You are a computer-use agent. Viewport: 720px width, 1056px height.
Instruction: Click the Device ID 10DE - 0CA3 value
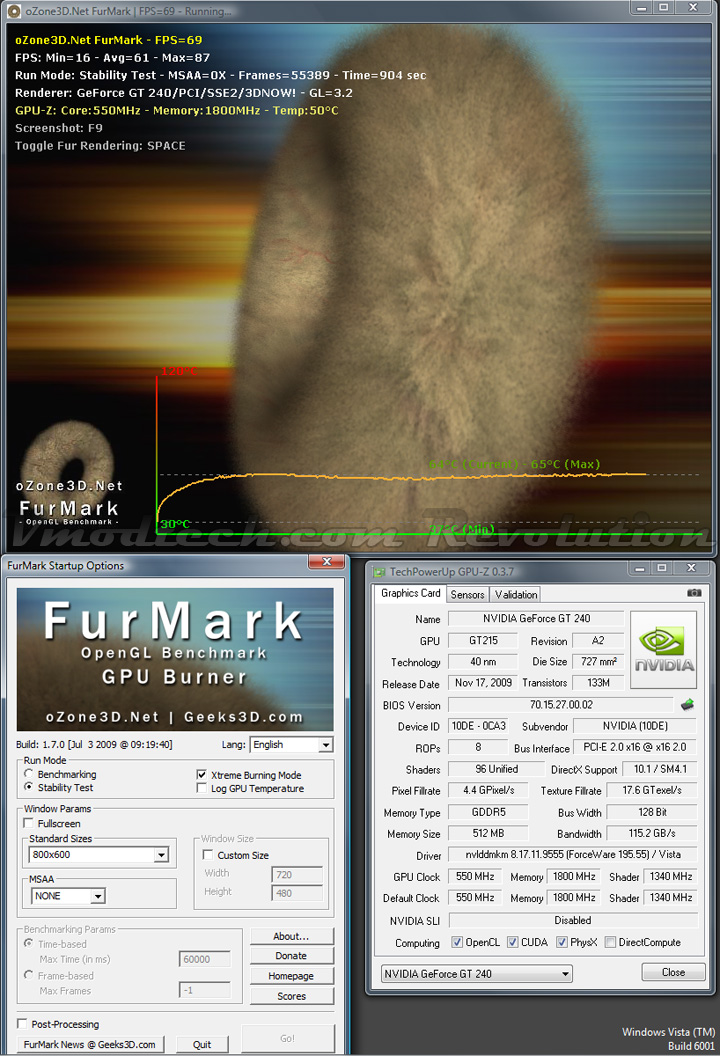point(478,726)
